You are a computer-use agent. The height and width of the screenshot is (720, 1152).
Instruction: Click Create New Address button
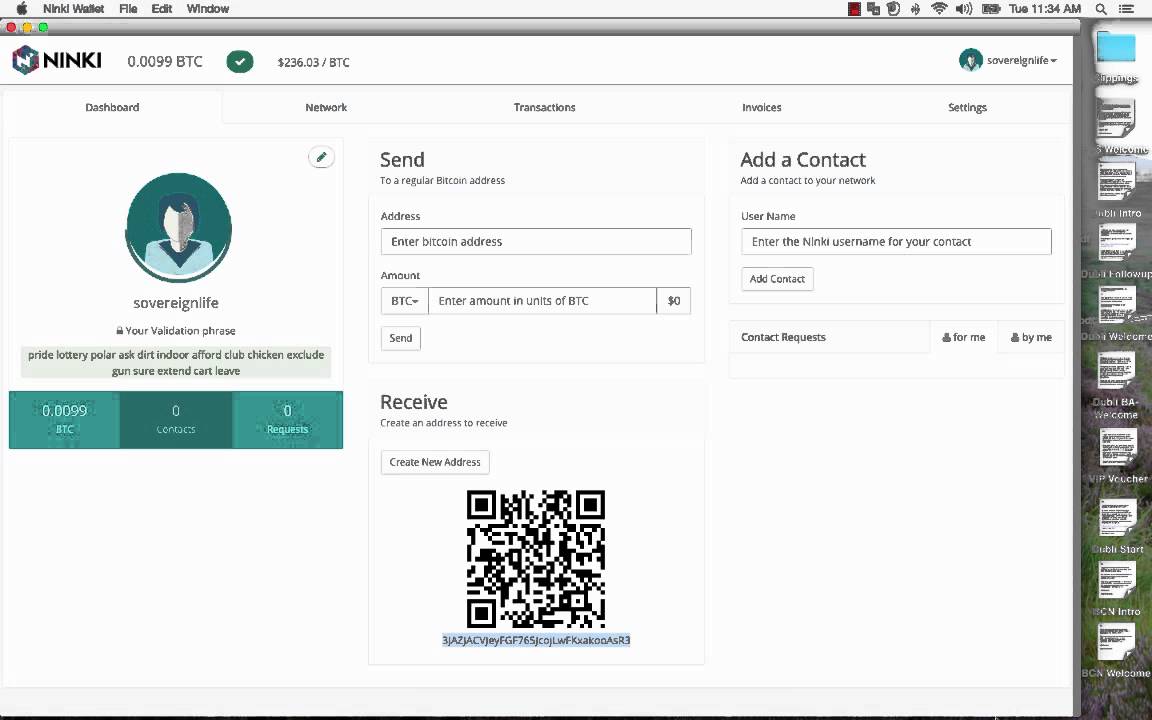(x=435, y=462)
